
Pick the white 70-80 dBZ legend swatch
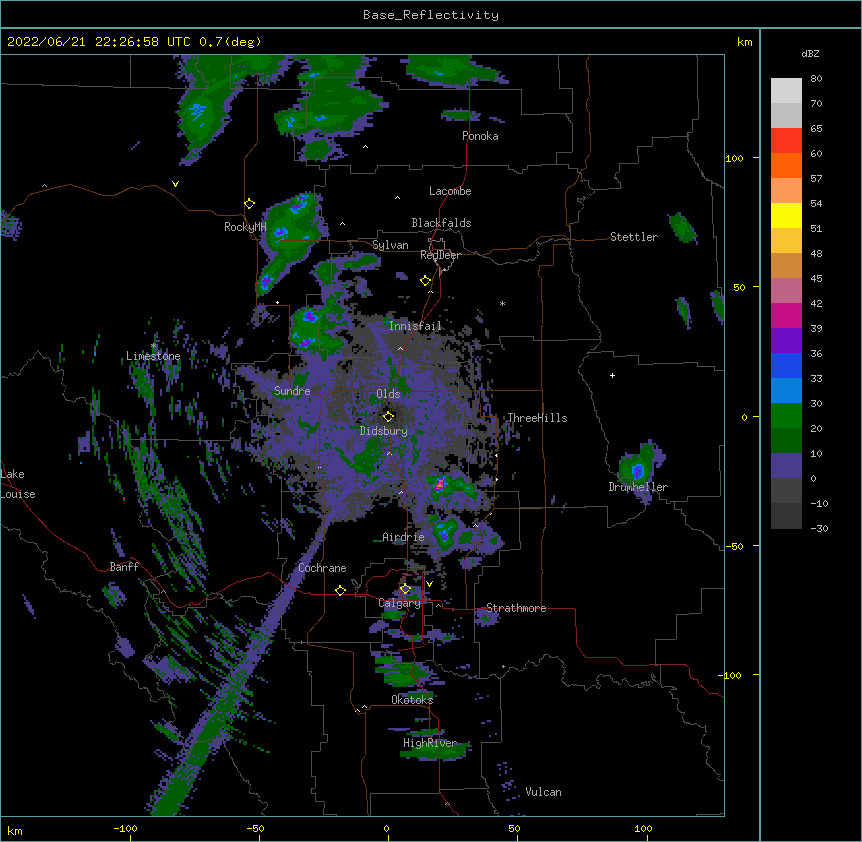pos(786,91)
